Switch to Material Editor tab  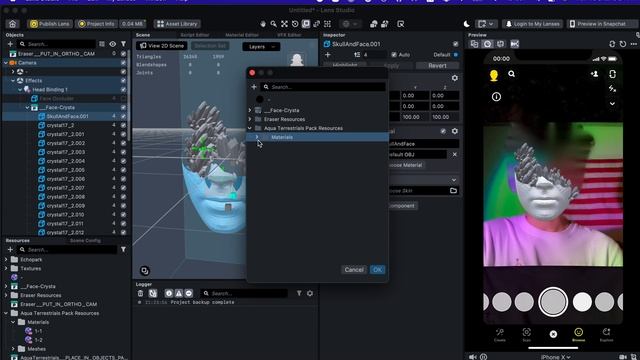242,35
